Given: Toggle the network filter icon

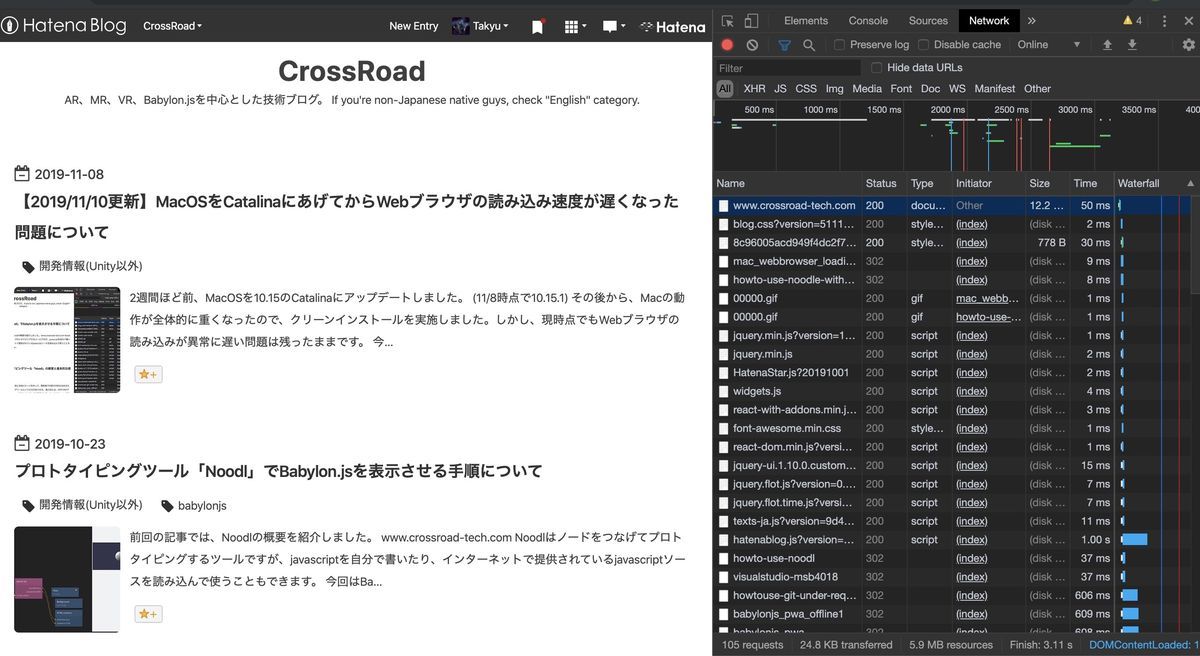Looking at the screenshot, I should tap(784, 45).
